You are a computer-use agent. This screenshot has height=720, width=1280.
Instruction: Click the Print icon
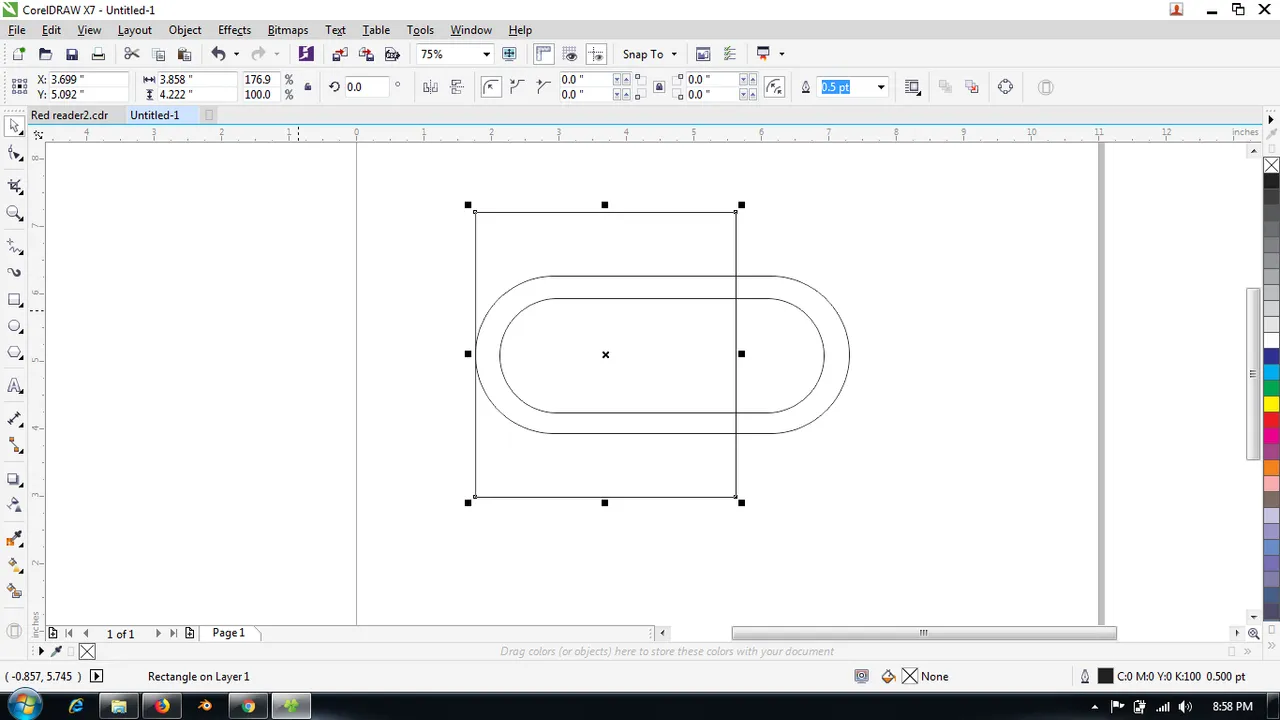tap(98, 54)
